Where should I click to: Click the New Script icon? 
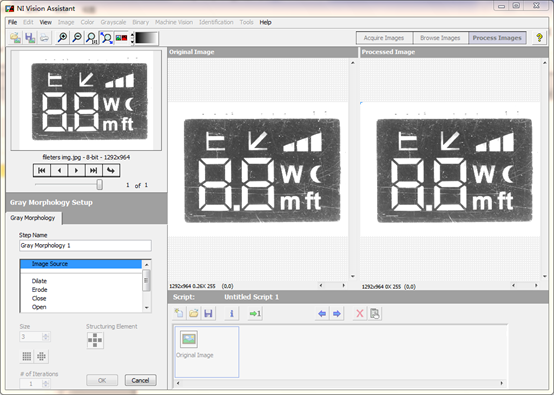(x=179, y=313)
